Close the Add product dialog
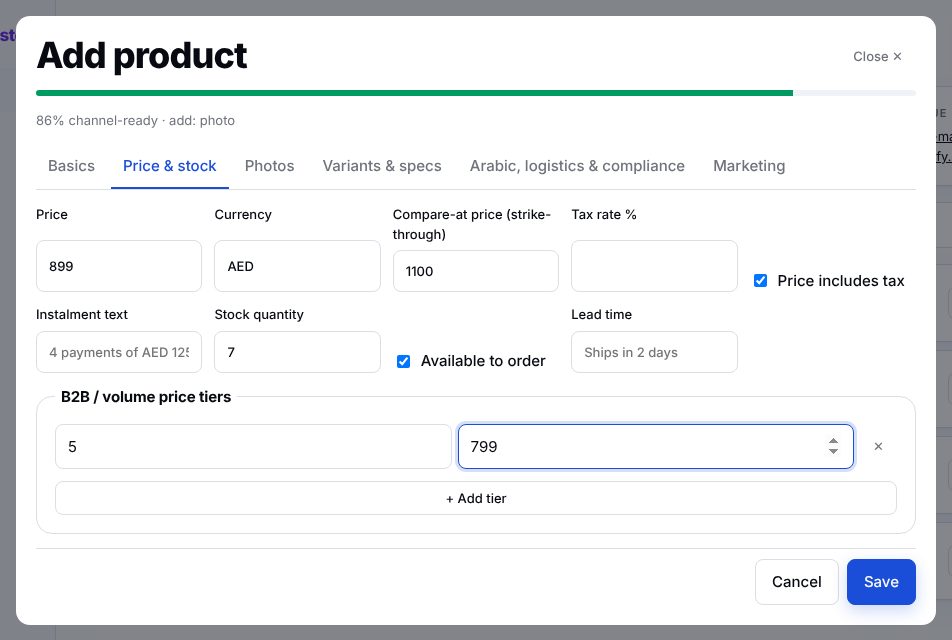 point(877,56)
